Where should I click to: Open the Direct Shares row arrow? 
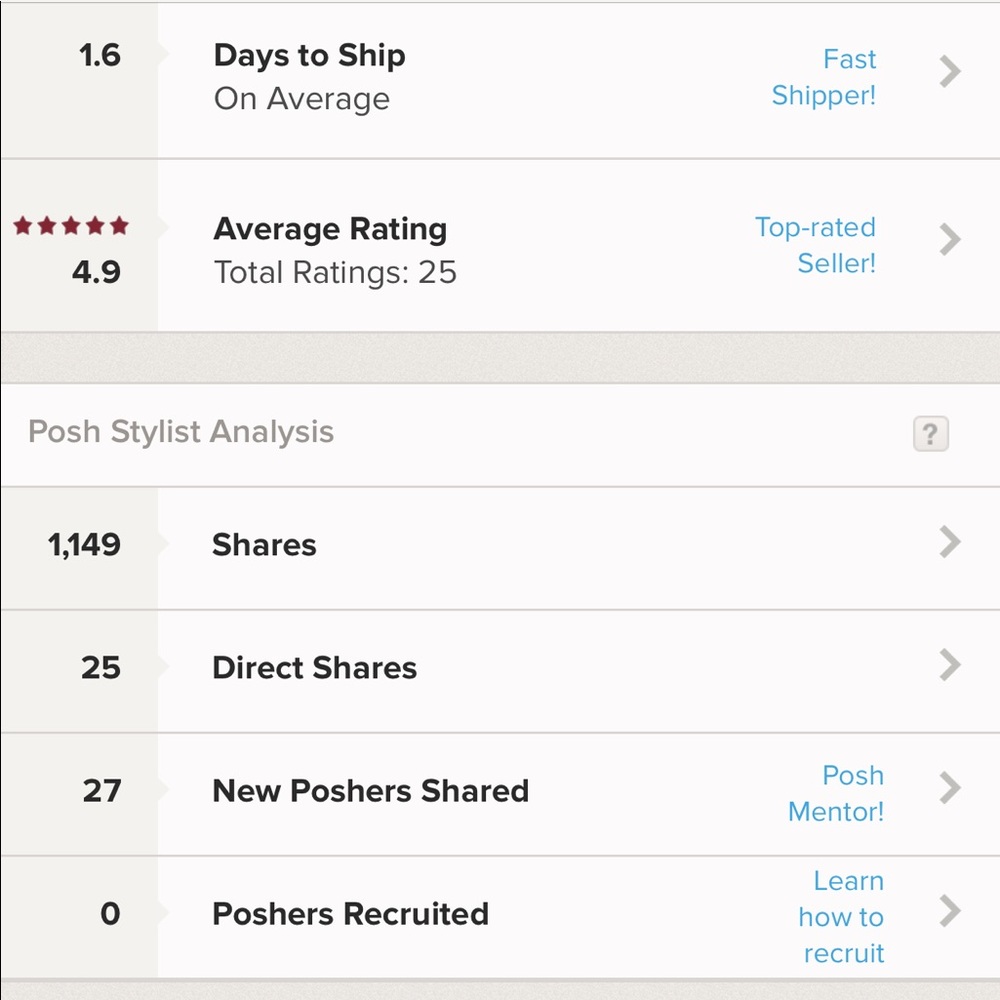point(950,665)
